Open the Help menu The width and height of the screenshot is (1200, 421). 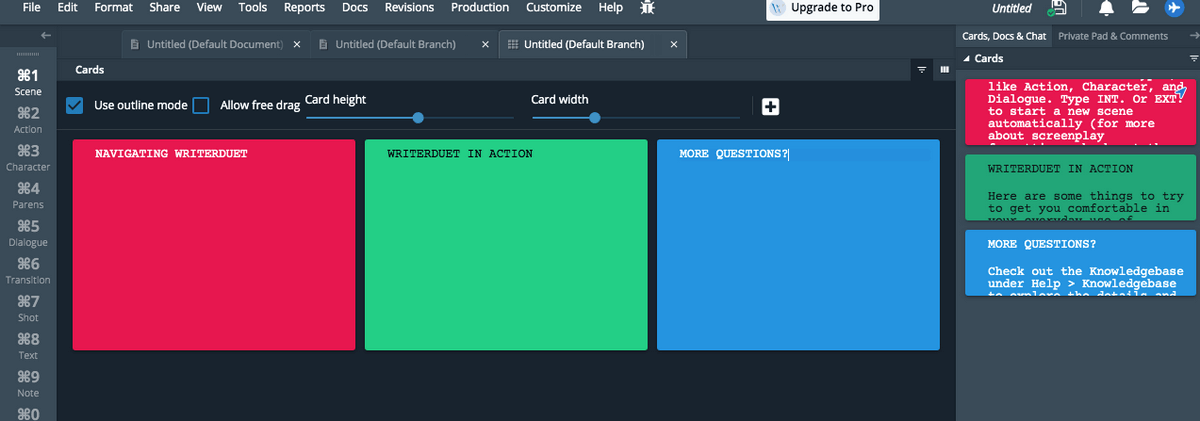click(610, 7)
